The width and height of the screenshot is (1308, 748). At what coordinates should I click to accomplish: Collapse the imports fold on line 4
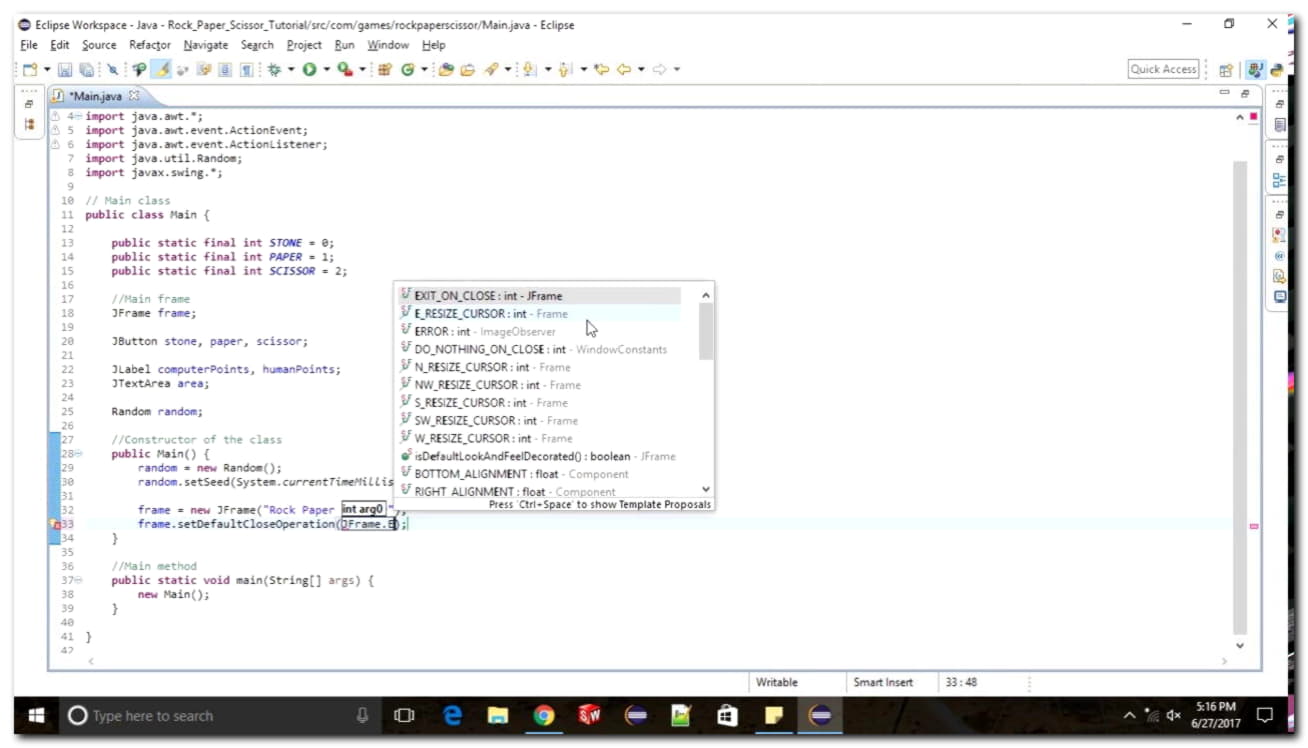pyautogui.click(x=78, y=116)
